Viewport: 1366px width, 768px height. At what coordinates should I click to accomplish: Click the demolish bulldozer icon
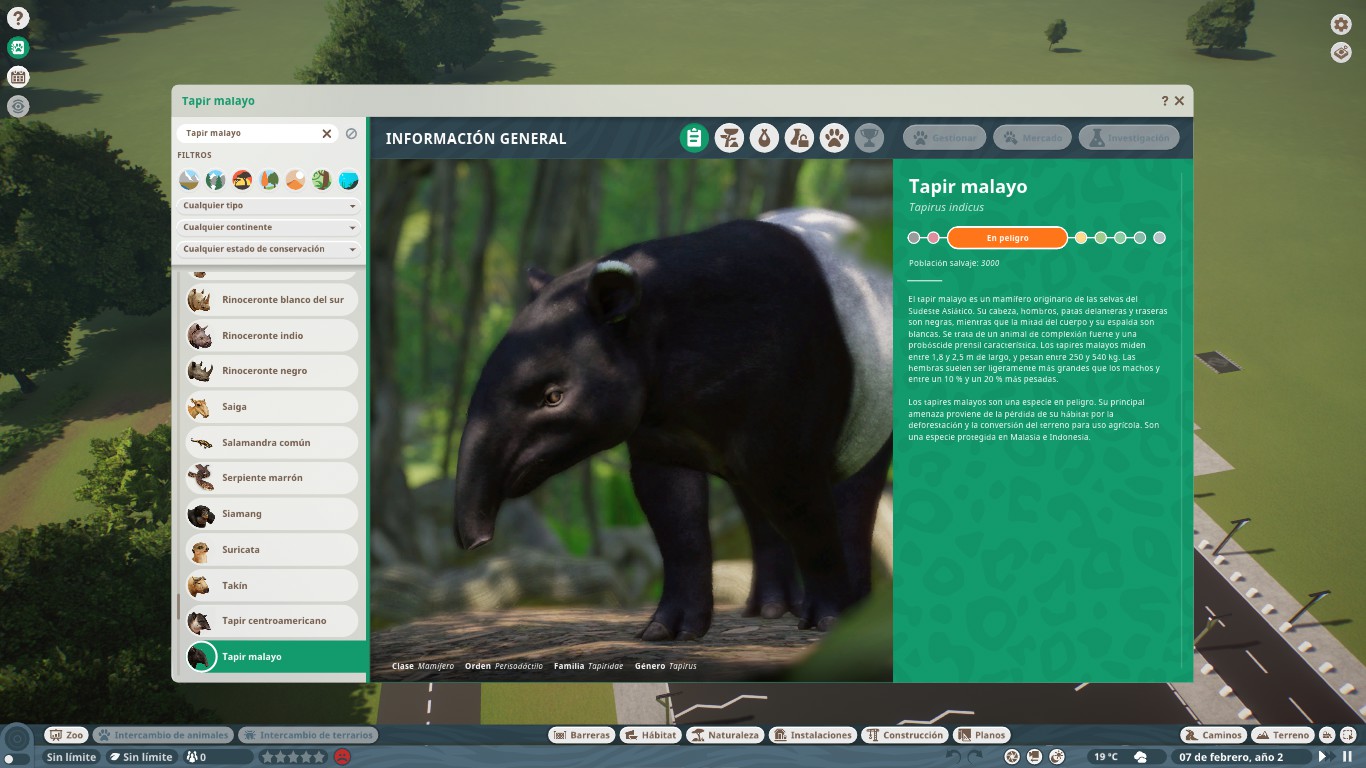[x=1327, y=735]
